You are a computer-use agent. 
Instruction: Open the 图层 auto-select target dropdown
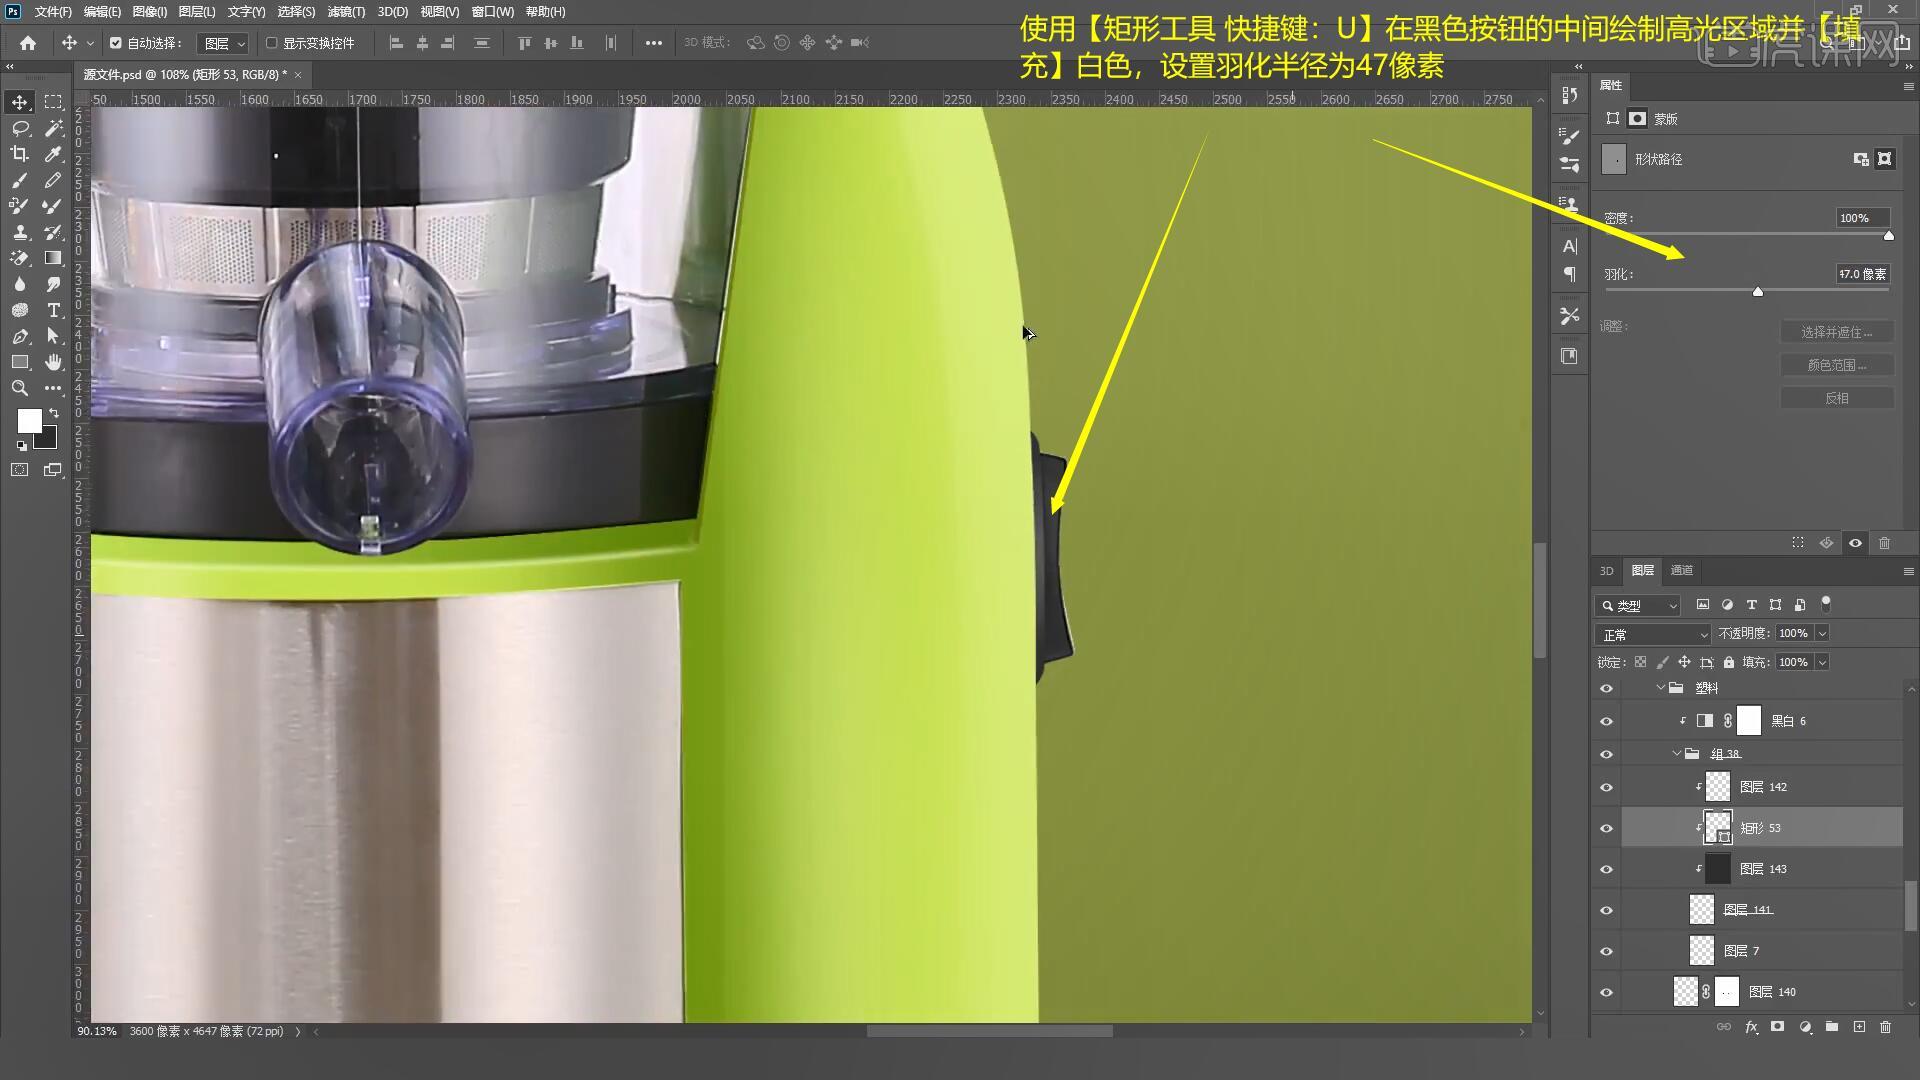tap(224, 43)
